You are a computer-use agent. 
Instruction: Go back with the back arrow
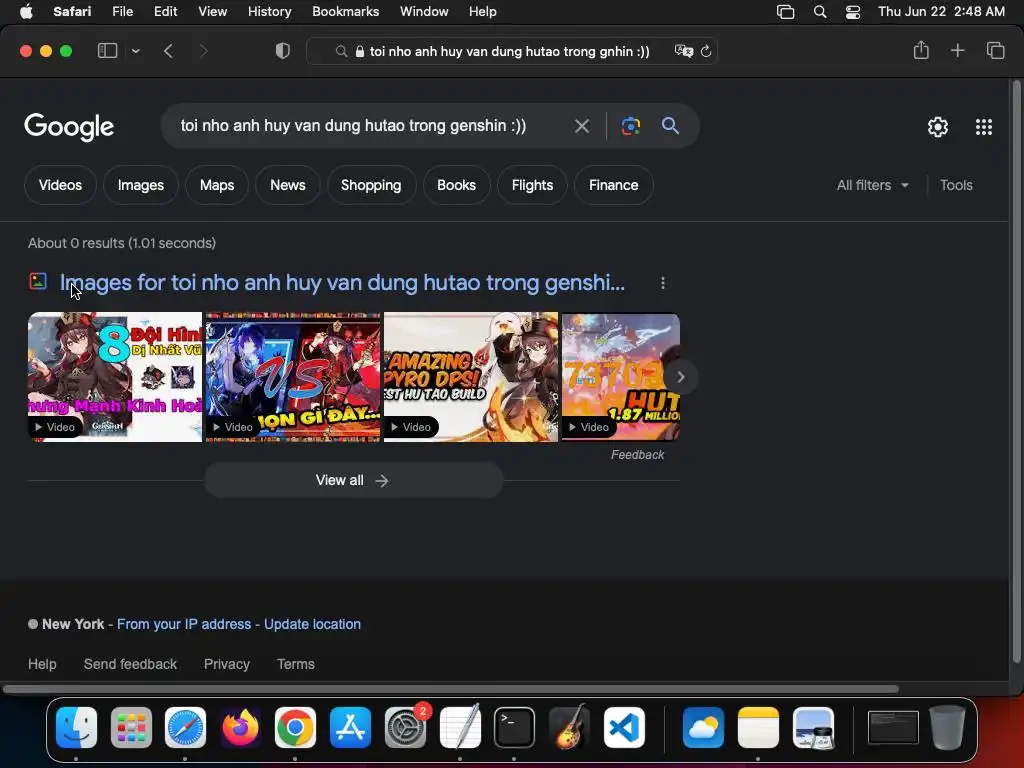pyautogui.click(x=168, y=51)
